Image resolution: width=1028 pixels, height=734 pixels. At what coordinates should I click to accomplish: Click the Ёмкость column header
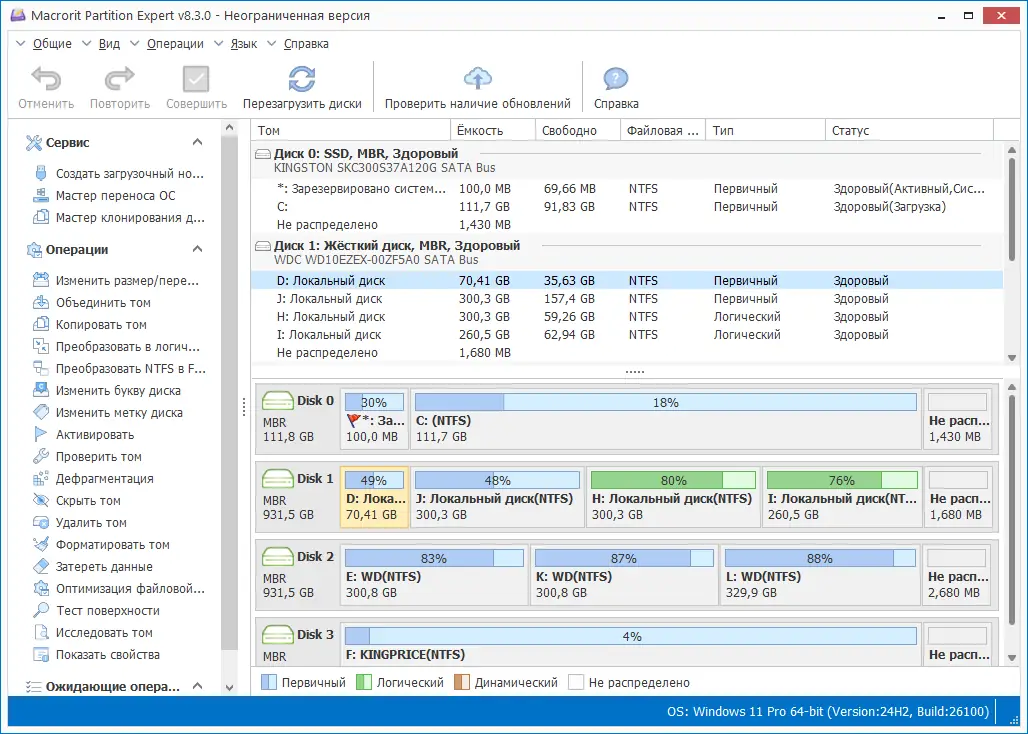[x=480, y=131]
